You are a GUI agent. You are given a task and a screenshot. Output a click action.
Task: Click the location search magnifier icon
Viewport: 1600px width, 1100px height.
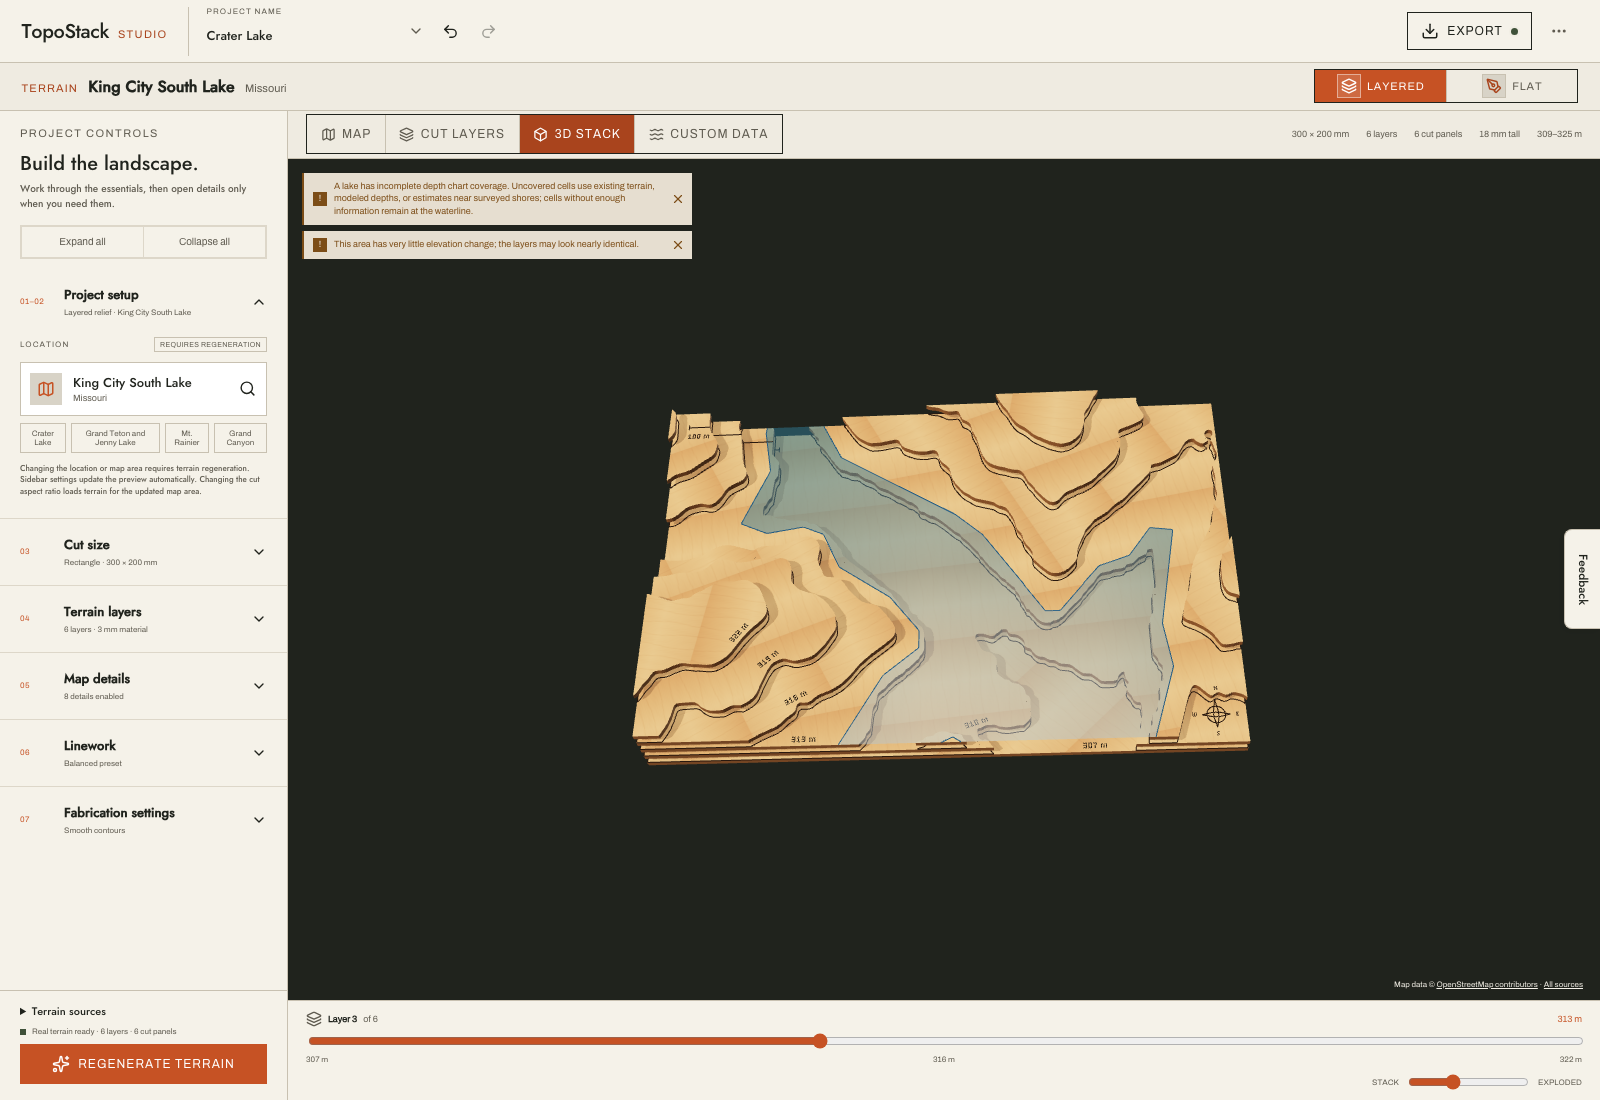pyautogui.click(x=247, y=389)
